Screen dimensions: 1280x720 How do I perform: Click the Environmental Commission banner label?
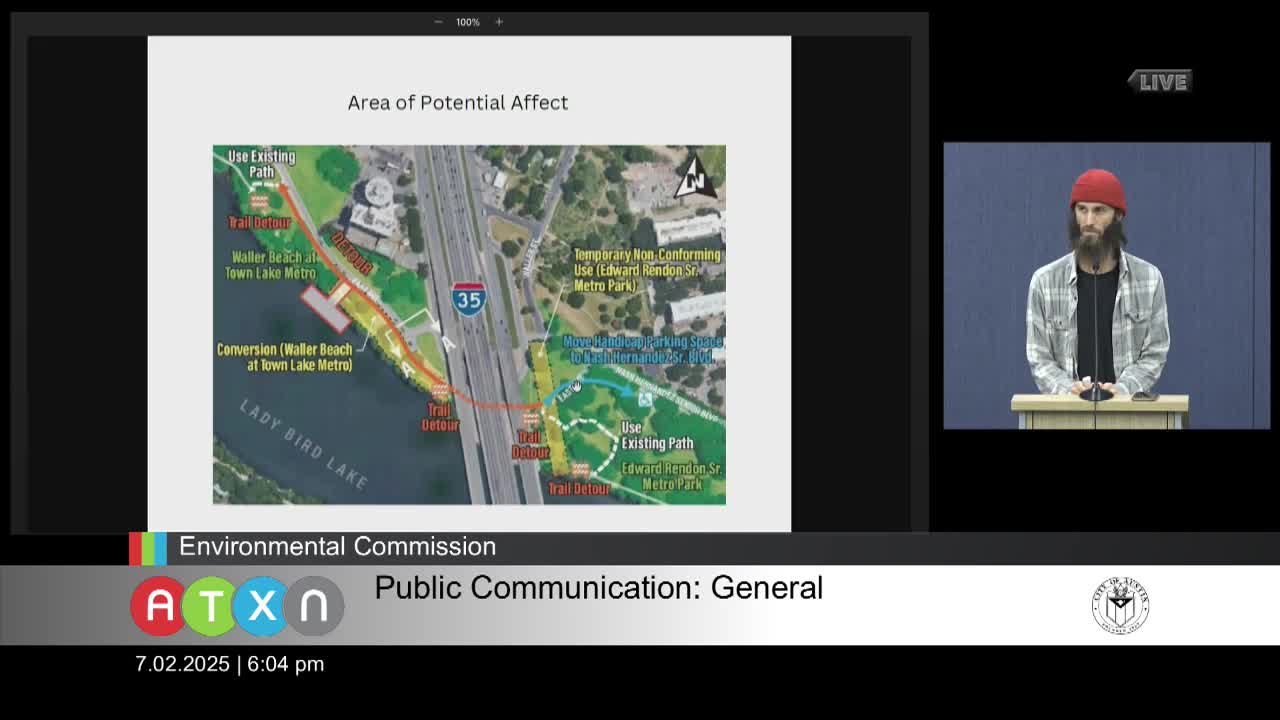(x=337, y=547)
